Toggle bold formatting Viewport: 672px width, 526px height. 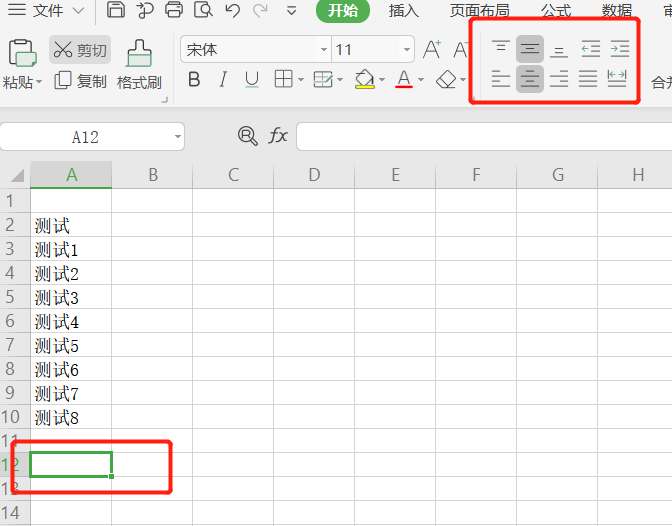tap(194, 79)
